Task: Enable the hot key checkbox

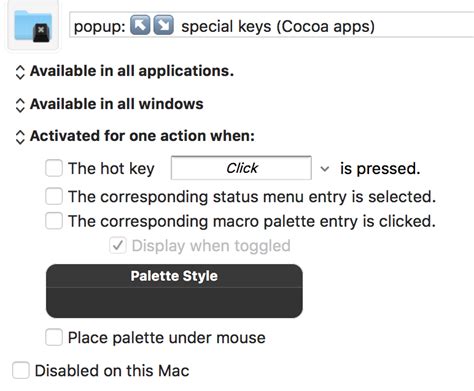Action: click(54, 168)
